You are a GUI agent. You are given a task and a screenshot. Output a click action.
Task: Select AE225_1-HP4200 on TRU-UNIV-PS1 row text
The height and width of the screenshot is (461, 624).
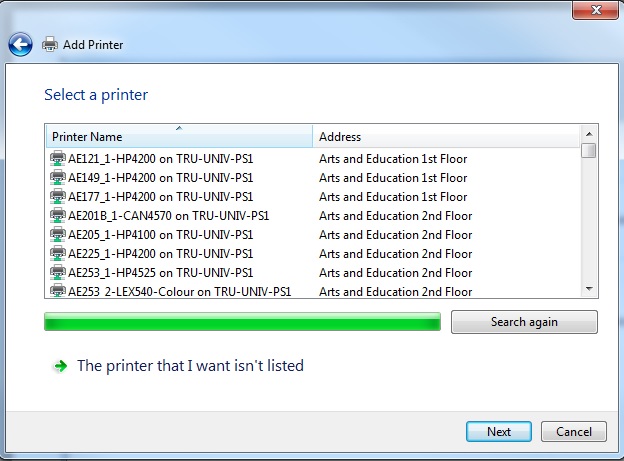pyautogui.click(x=160, y=254)
